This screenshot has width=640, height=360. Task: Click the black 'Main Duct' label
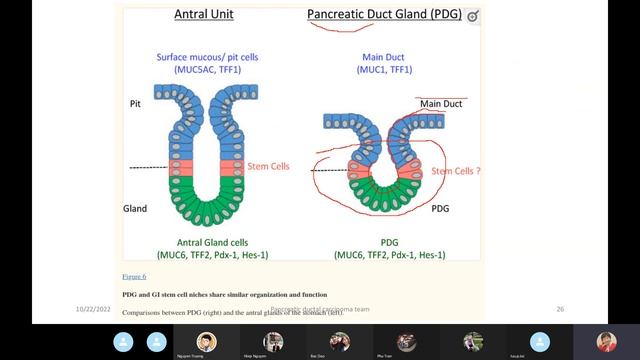tap(441, 104)
